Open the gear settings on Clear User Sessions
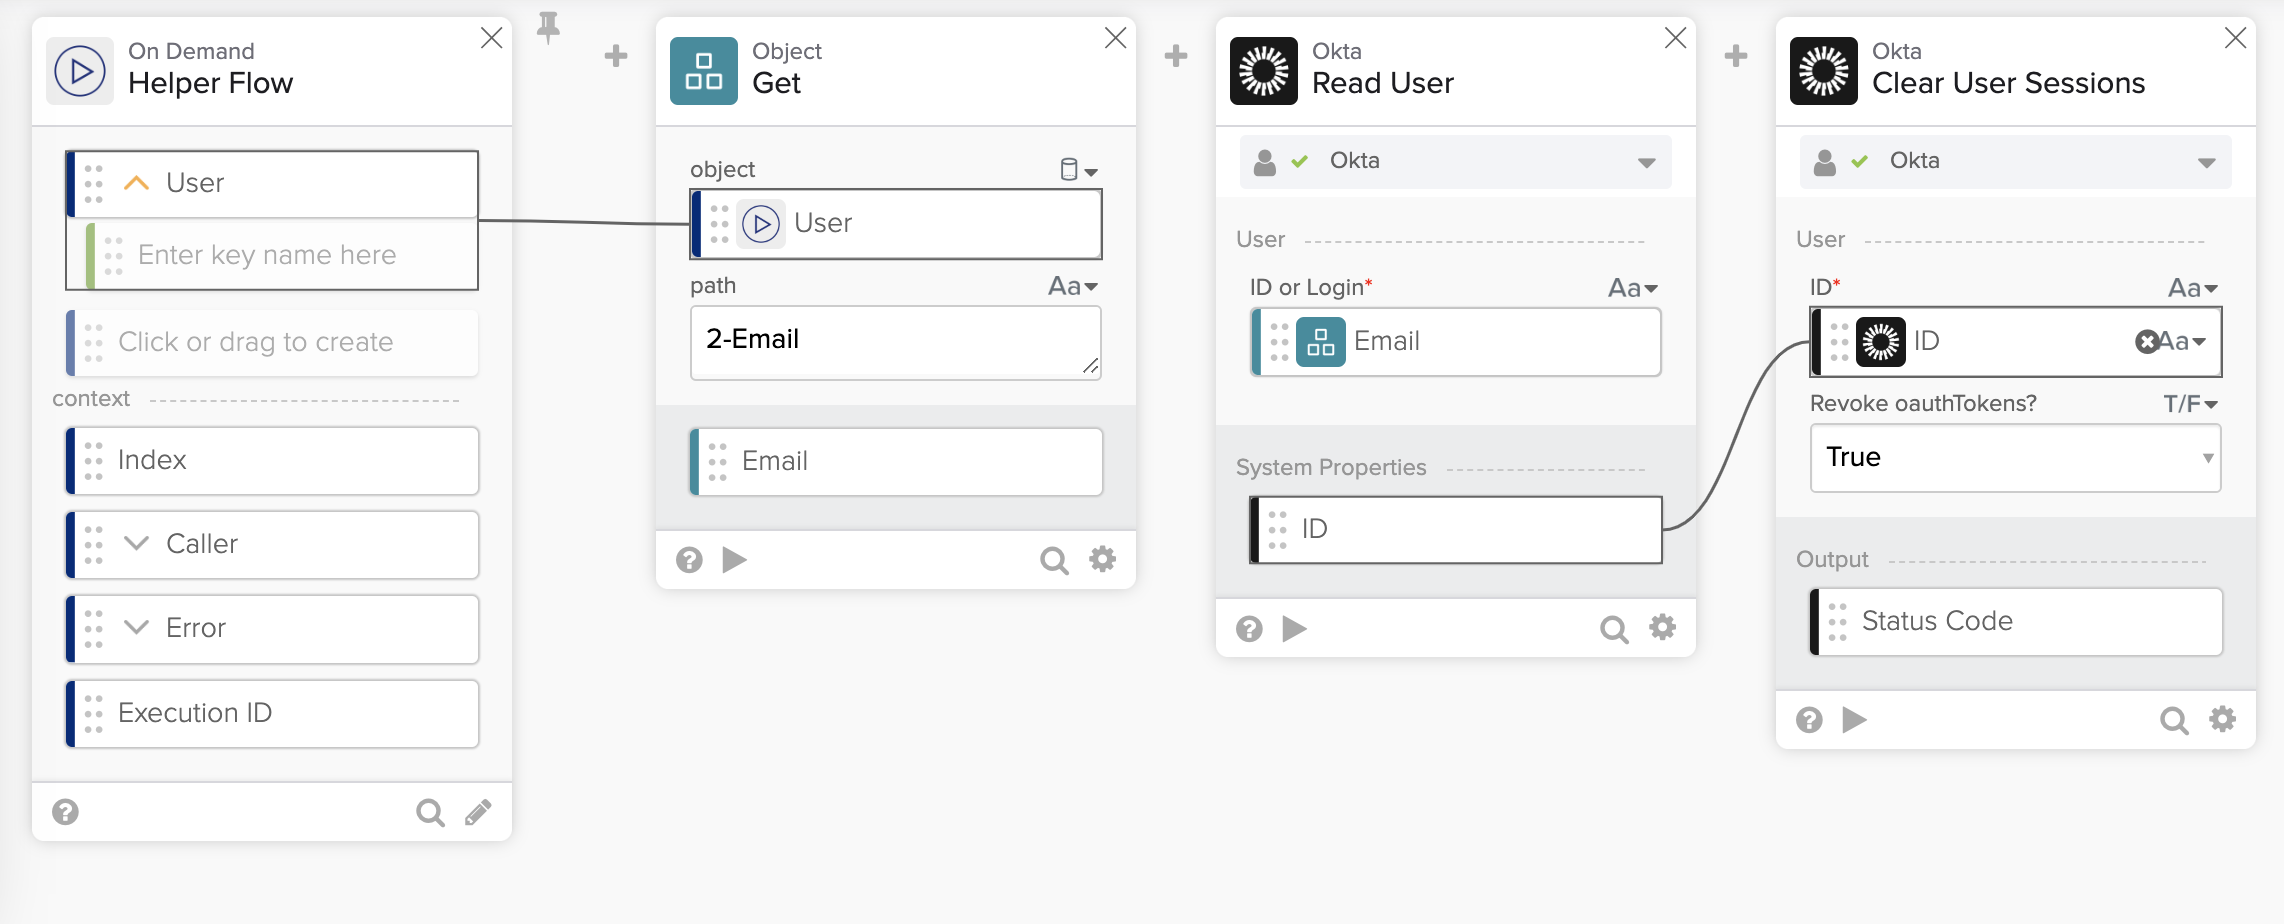The width and height of the screenshot is (2284, 924). click(x=2222, y=720)
